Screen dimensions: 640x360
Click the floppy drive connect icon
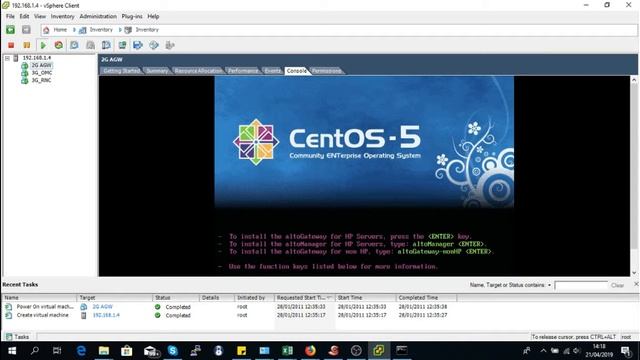(x=138, y=45)
